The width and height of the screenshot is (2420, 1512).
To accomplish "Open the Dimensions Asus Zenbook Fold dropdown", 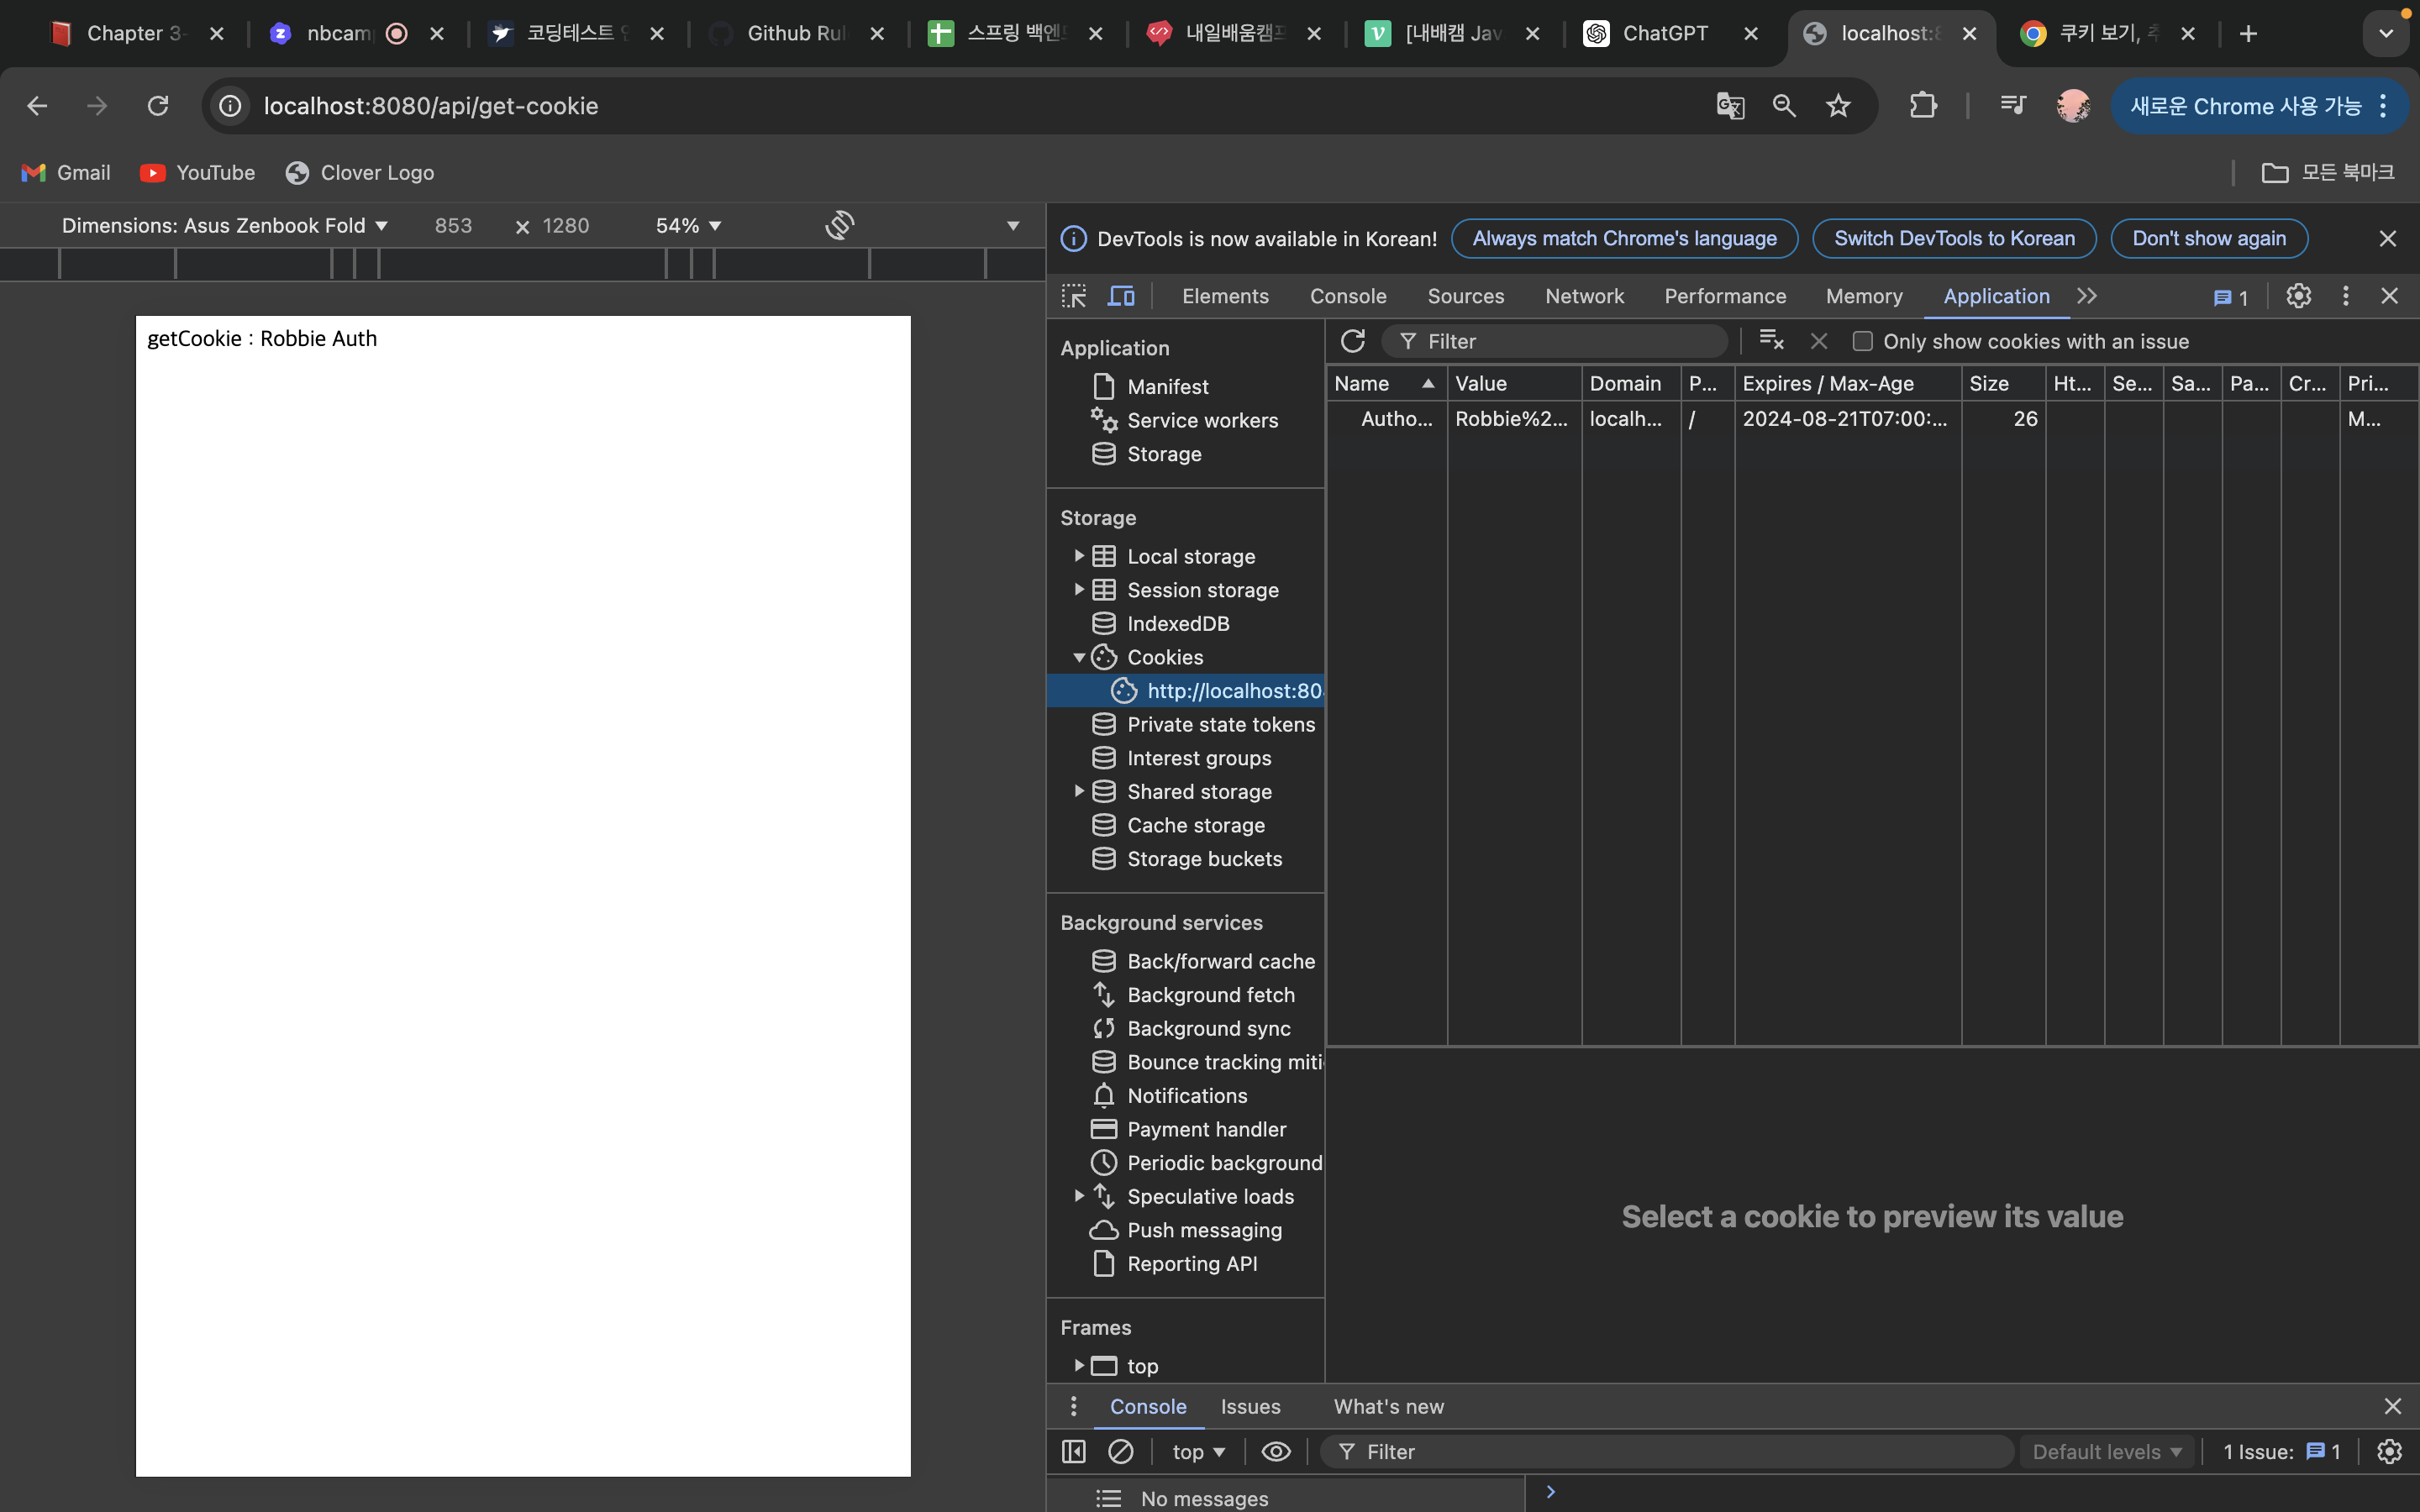I will tap(224, 225).
